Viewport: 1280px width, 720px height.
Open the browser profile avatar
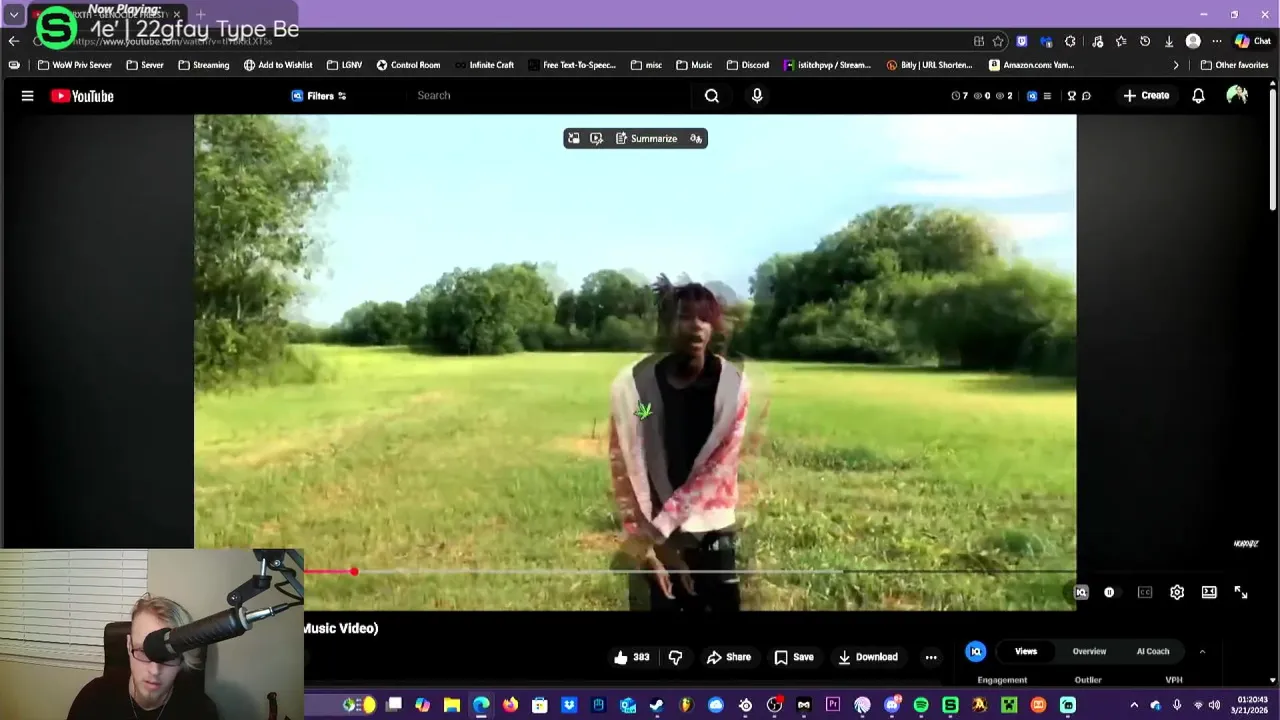coord(1193,41)
